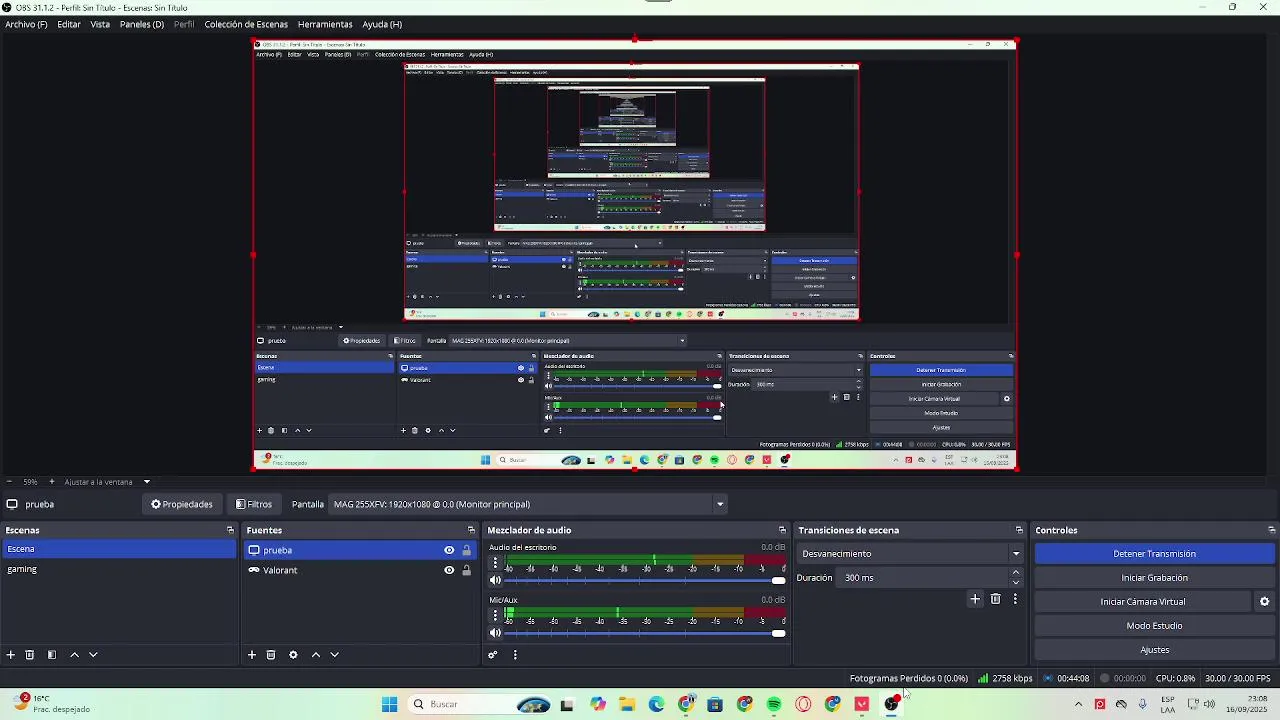Click the Detener Transmisión button
The width and height of the screenshot is (1280, 720).
click(1155, 554)
